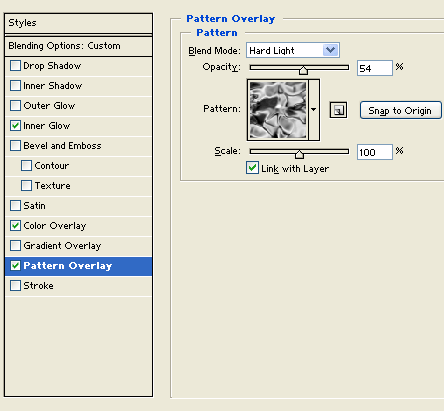Select the Drop Shadow style label
The height and width of the screenshot is (411, 444).
point(52,66)
